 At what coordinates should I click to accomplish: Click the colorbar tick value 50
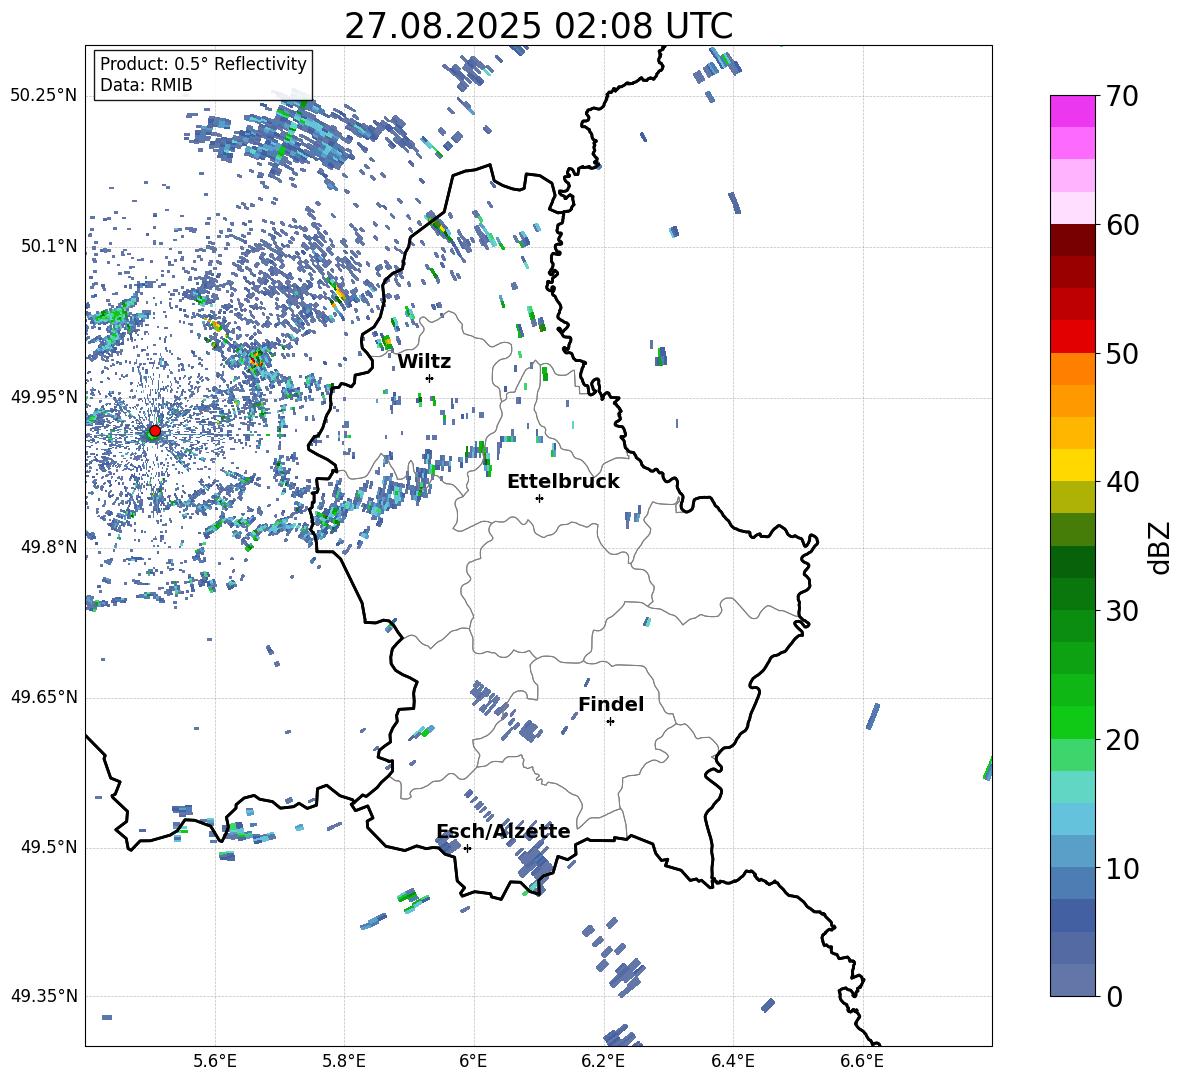[1122, 353]
